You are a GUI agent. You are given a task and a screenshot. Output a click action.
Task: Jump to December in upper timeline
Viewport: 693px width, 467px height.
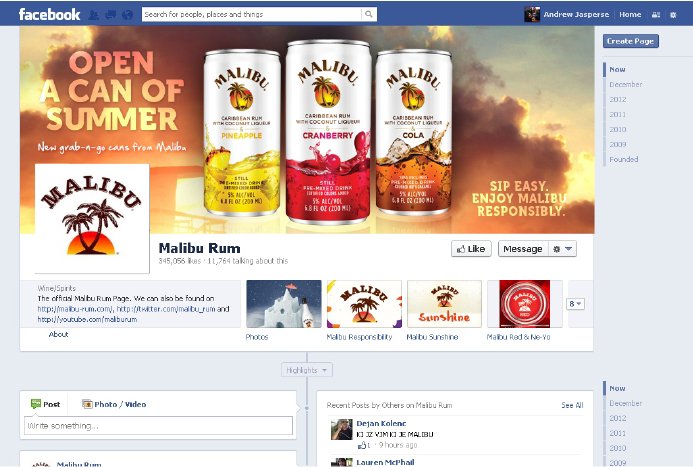(x=625, y=84)
